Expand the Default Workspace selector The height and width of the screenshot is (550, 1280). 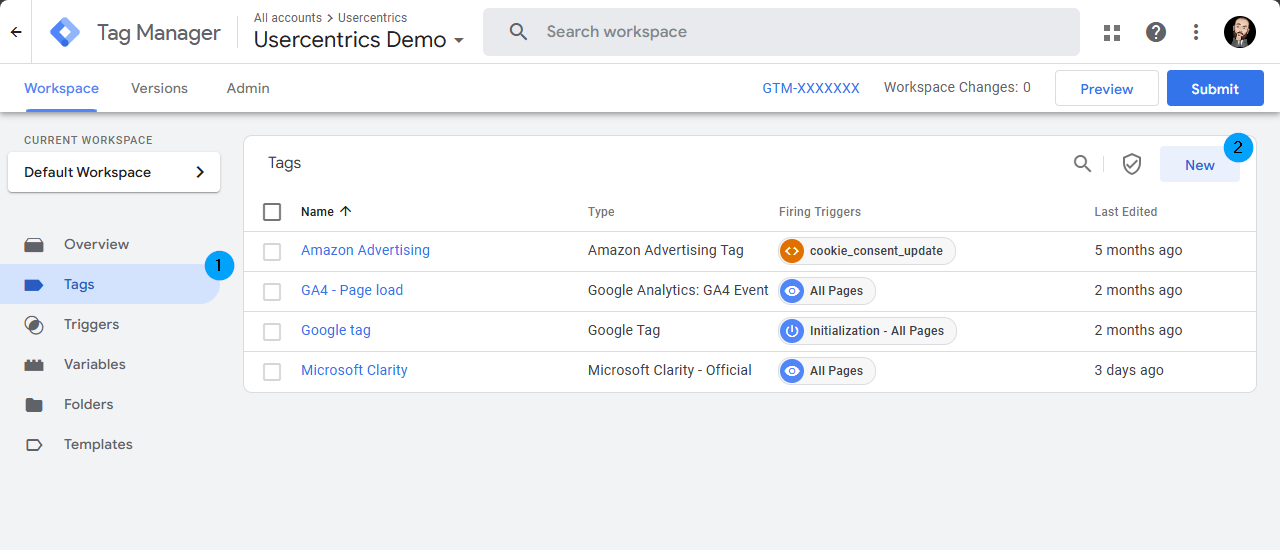(x=114, y=172)
